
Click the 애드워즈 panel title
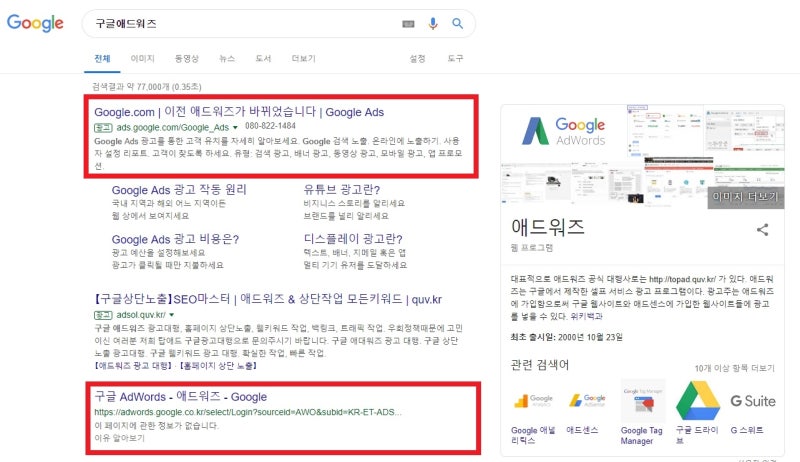547,227
